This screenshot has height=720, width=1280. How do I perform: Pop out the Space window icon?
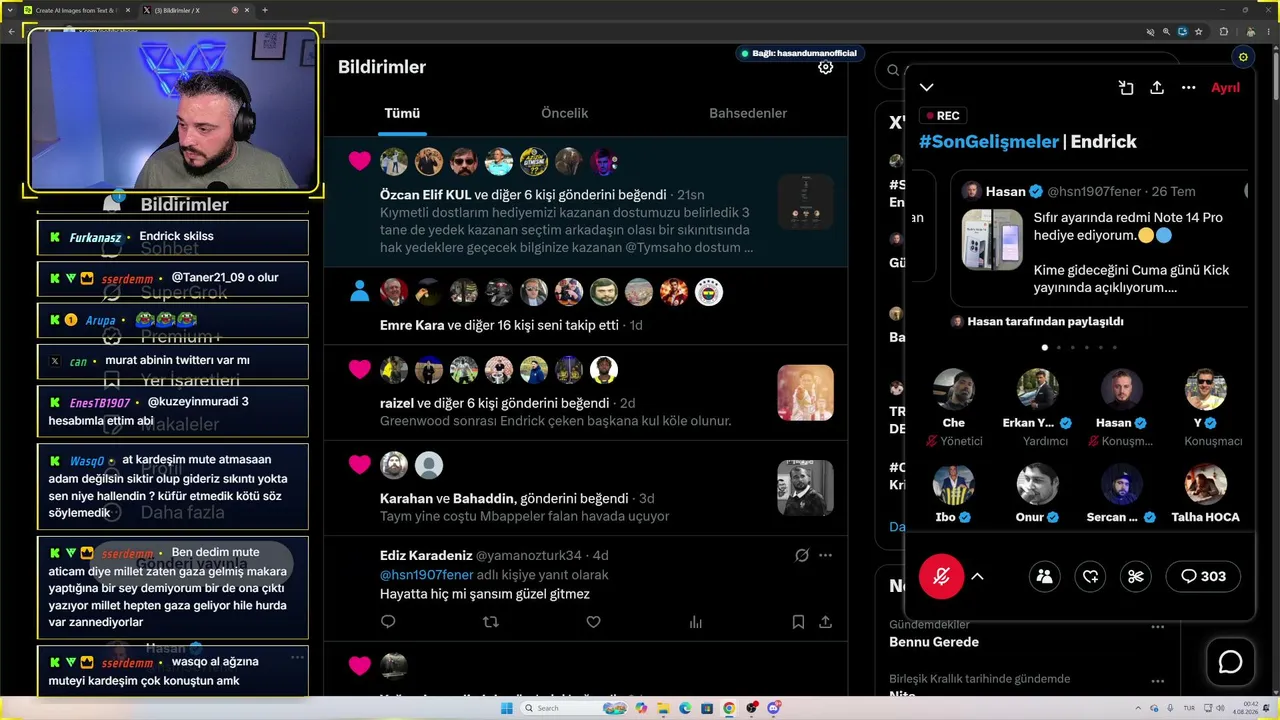click(x=1126, y=88)
